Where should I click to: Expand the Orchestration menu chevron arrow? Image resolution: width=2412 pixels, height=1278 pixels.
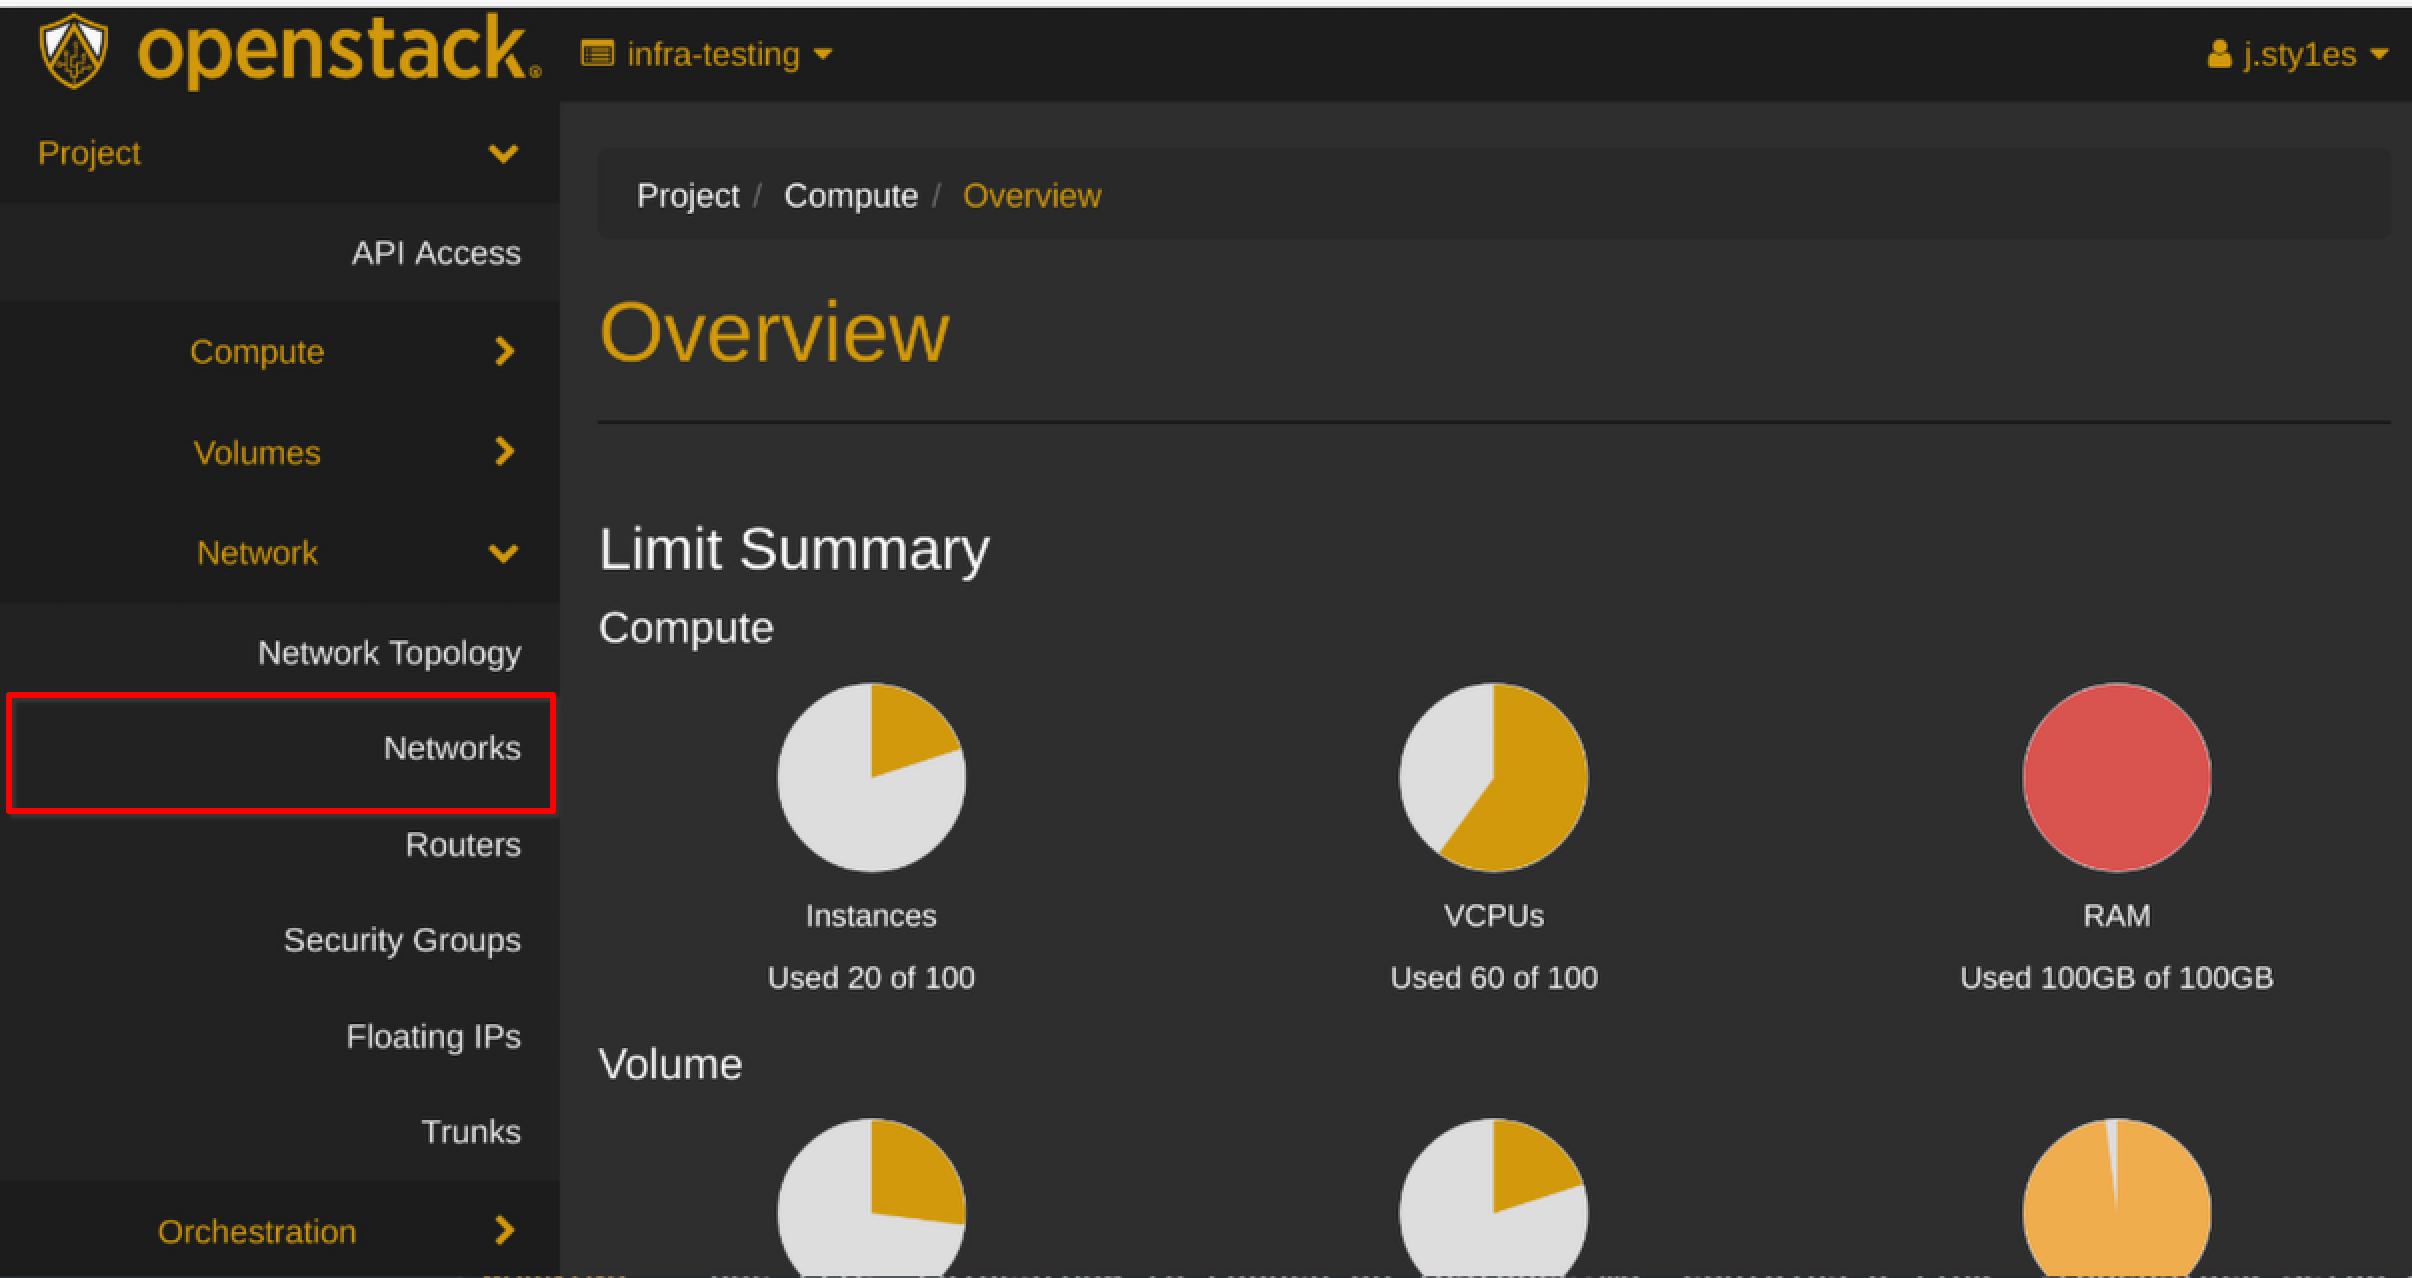[x=504, y=1230]
